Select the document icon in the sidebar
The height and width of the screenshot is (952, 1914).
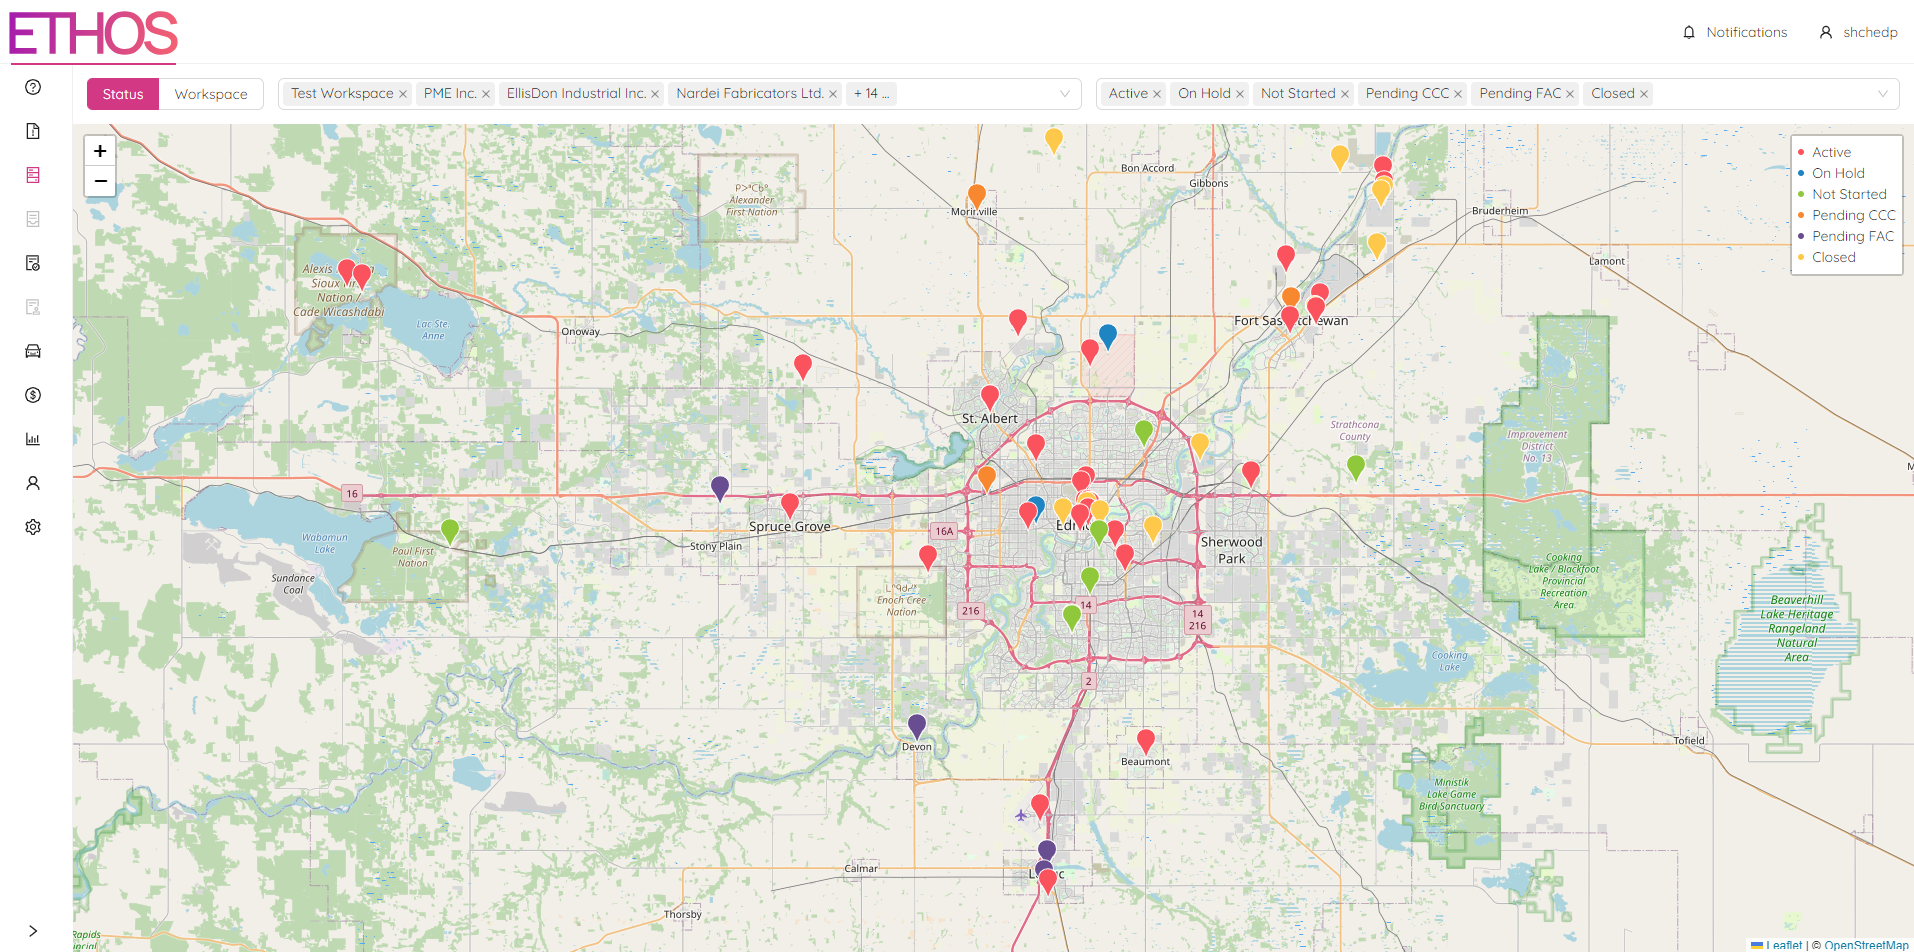32,131
